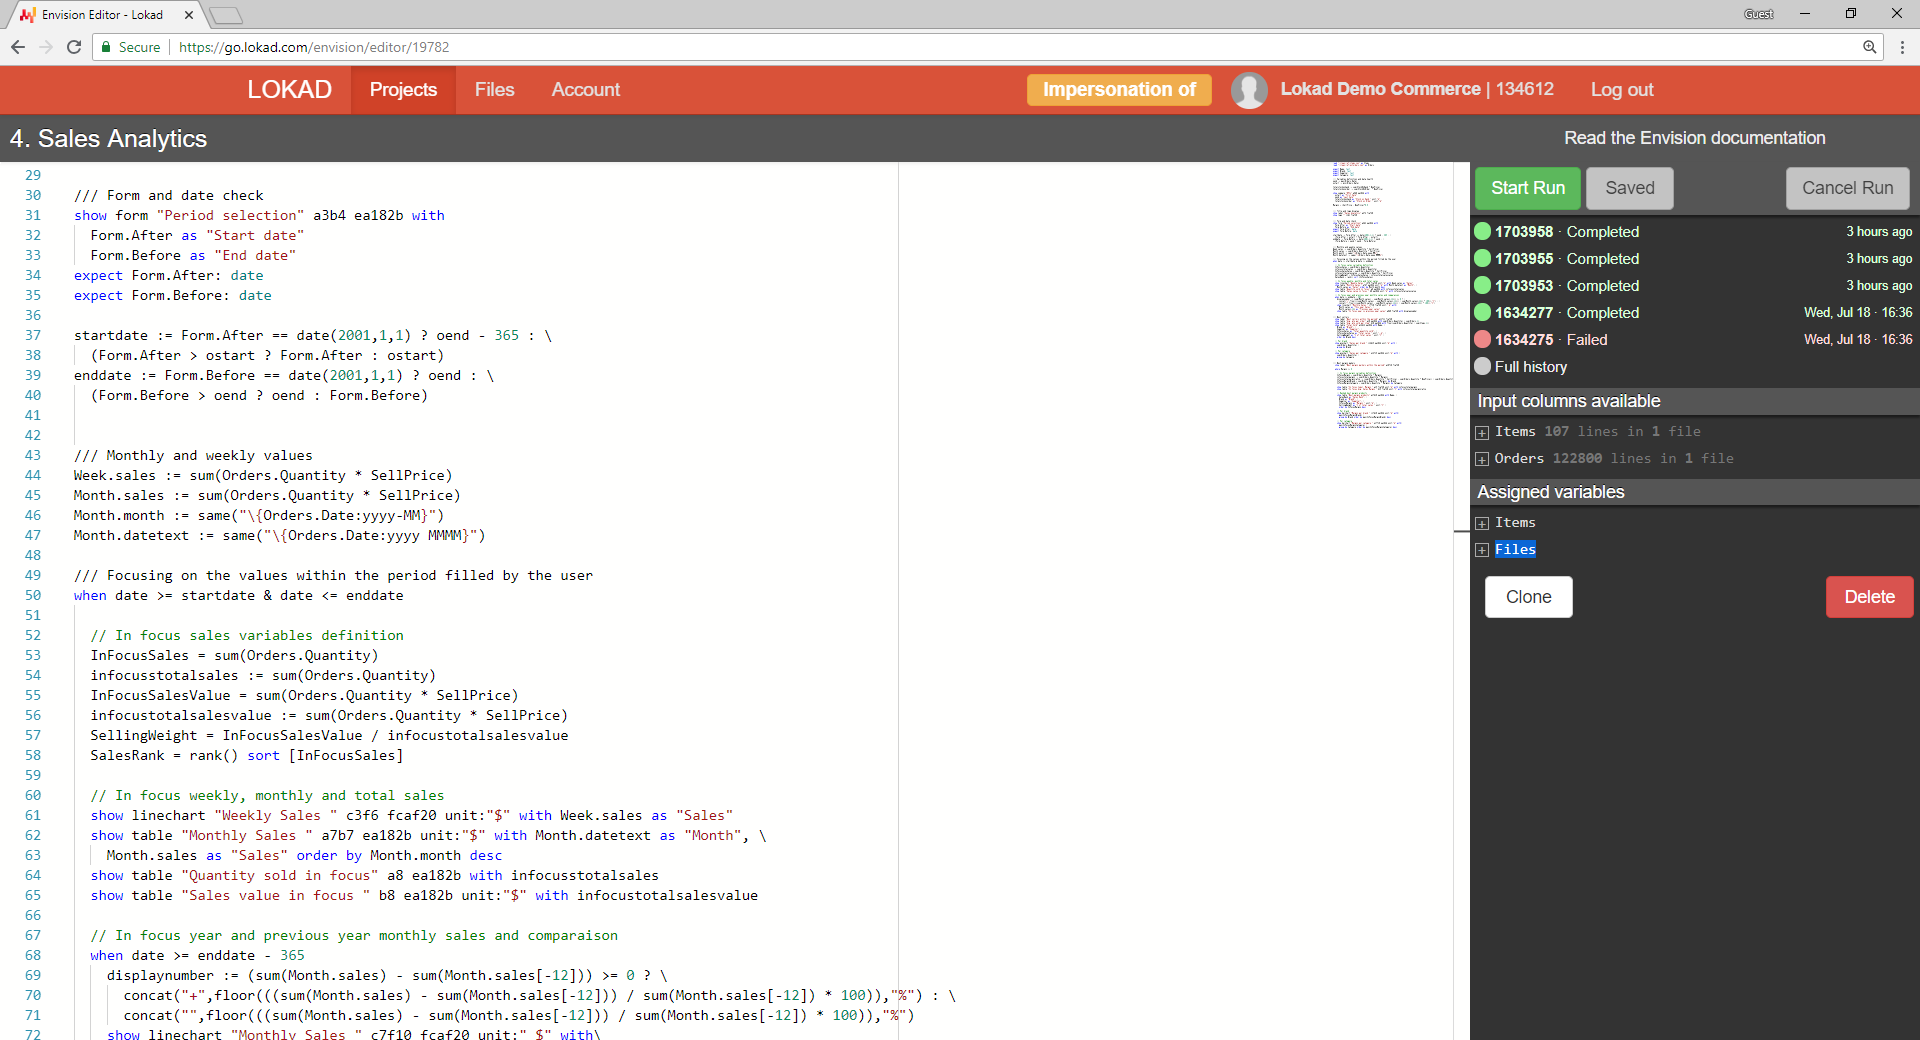Click the magnifier zoom icon in the address bar
The image size is (1920, 1040).
1871,47
